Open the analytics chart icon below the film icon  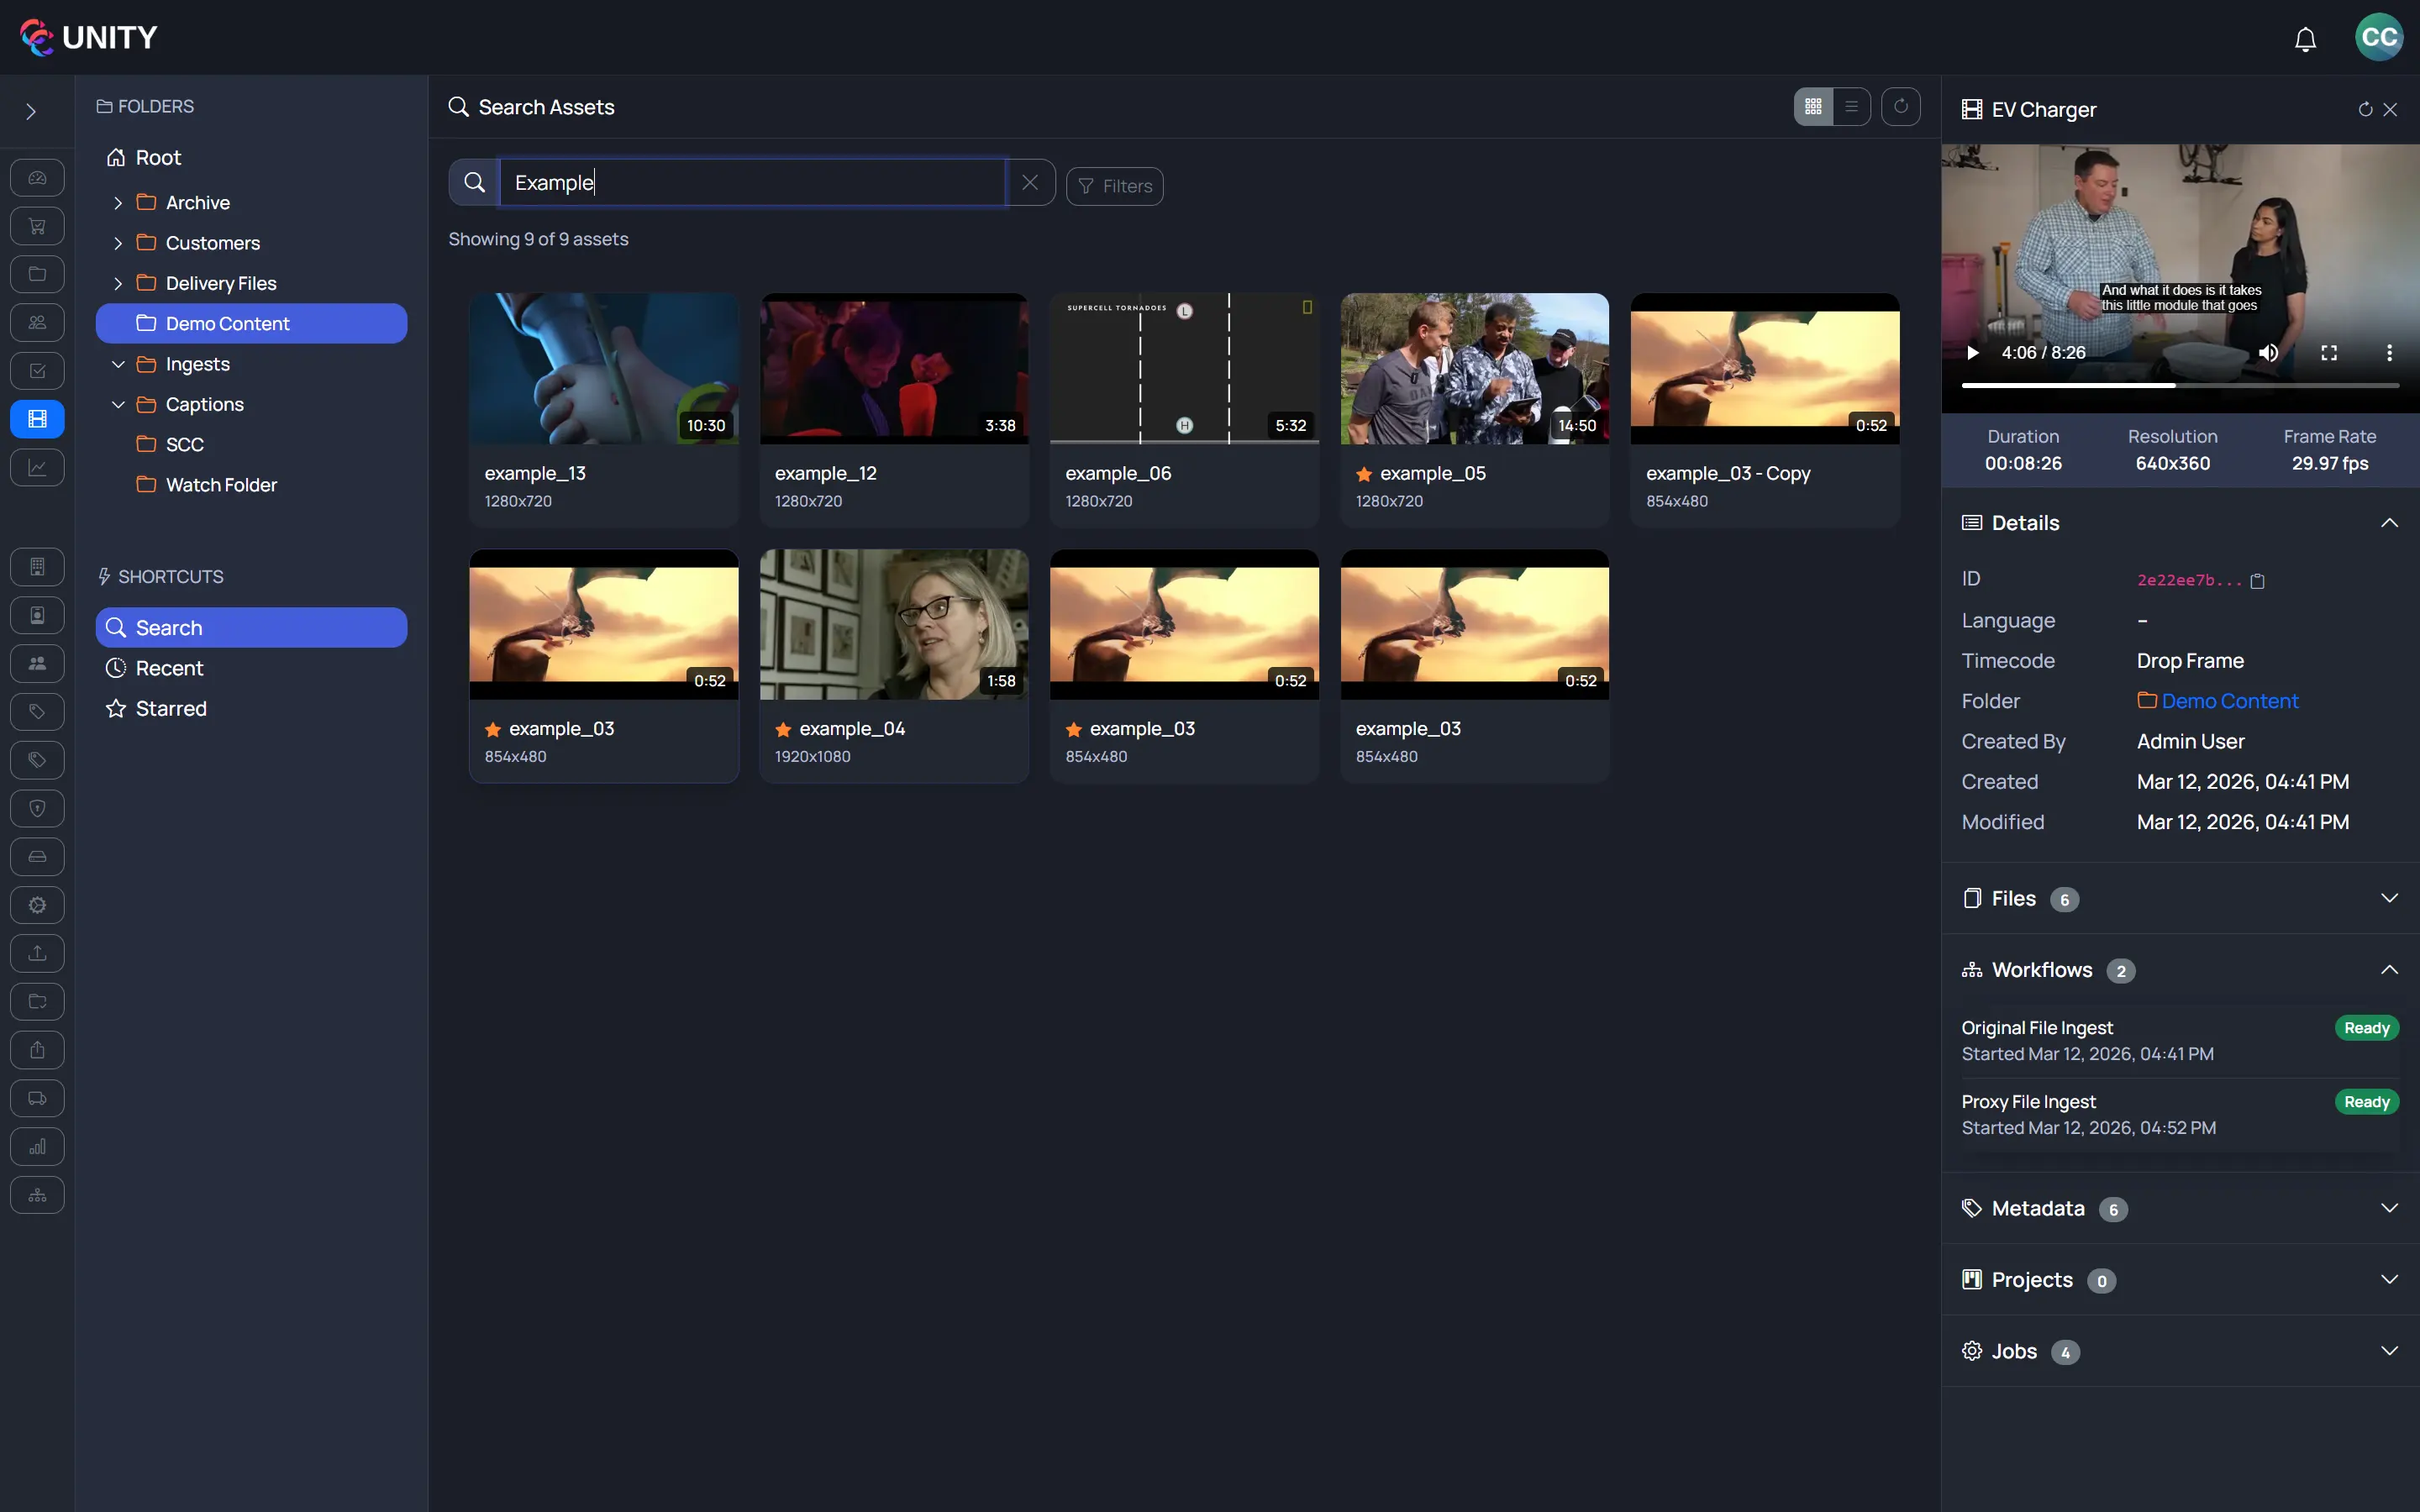37,467
